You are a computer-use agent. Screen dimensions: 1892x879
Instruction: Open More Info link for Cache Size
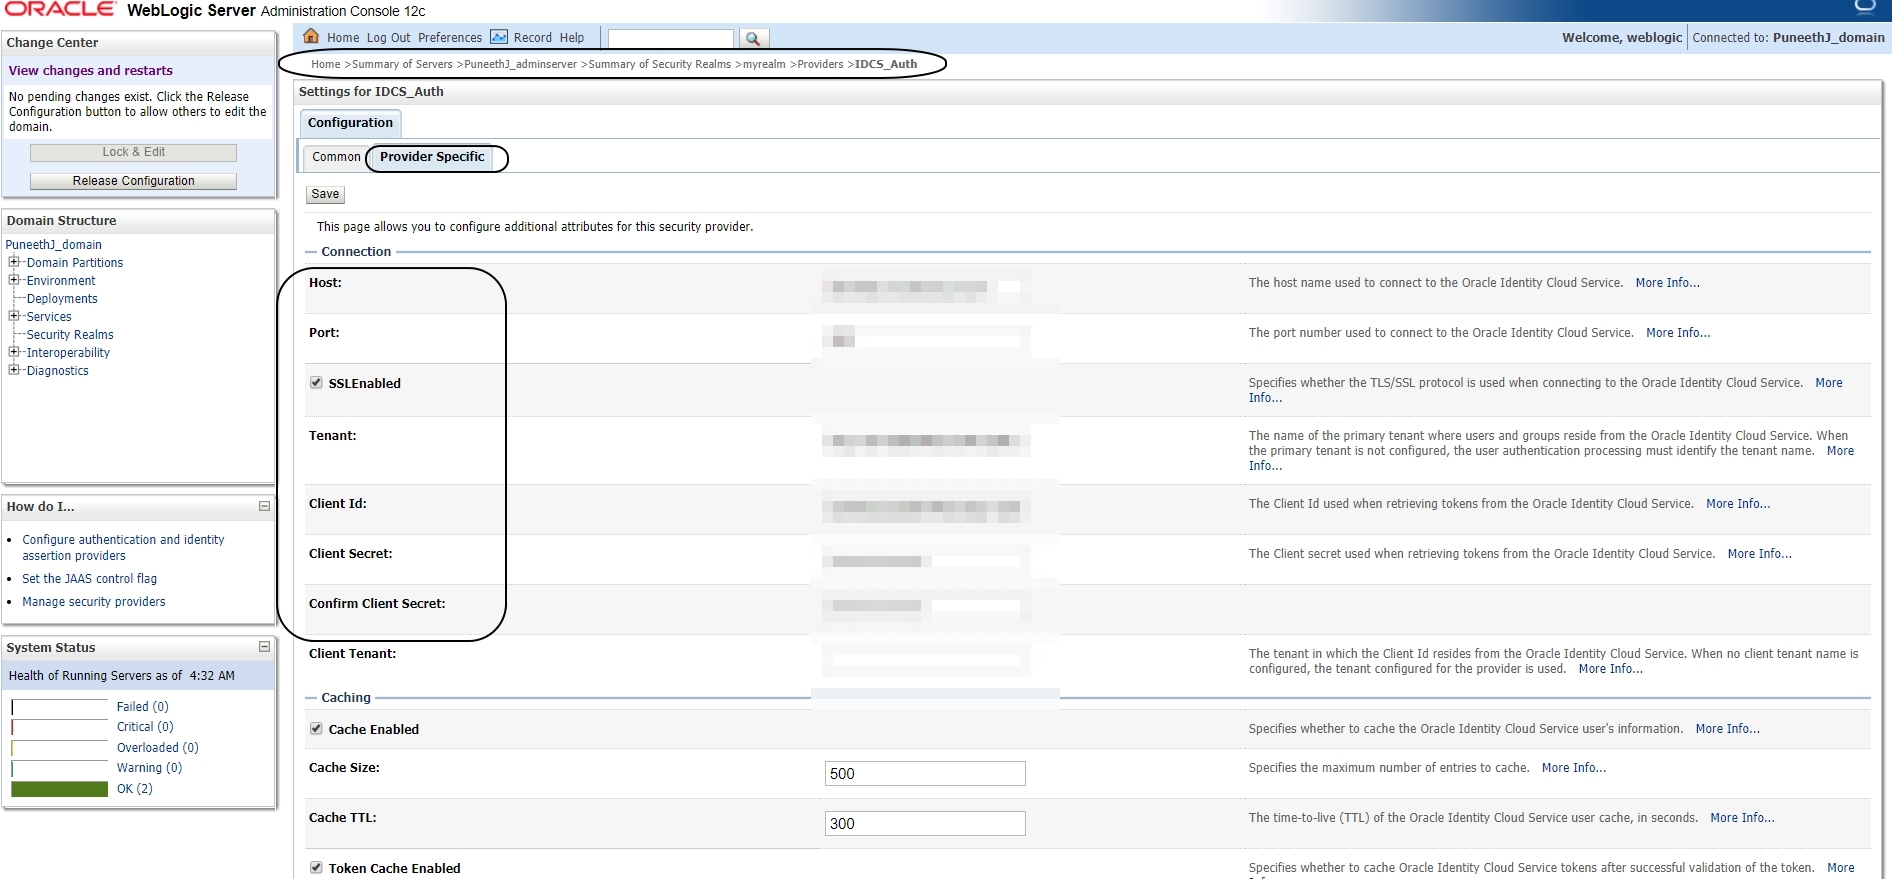(x=1574, y=768)
